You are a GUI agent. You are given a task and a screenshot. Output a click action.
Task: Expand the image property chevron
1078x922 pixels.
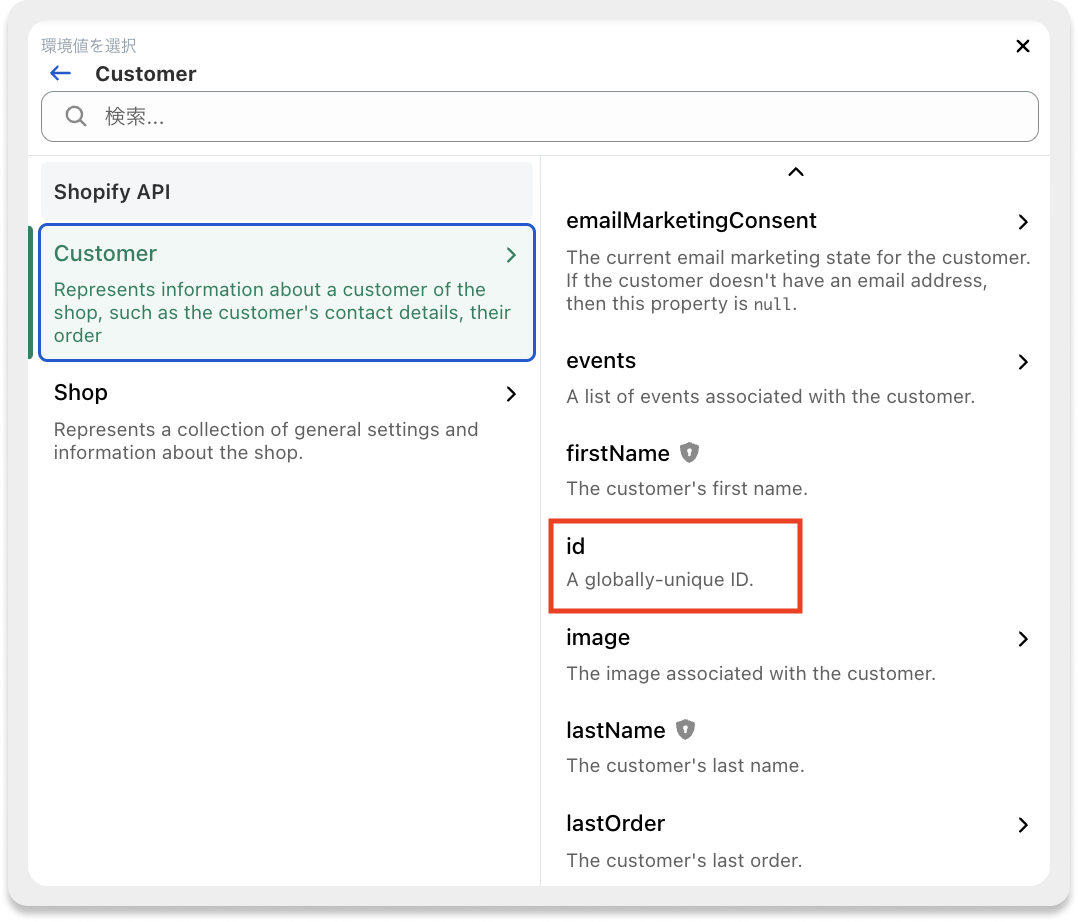(x=1022, y=639)
